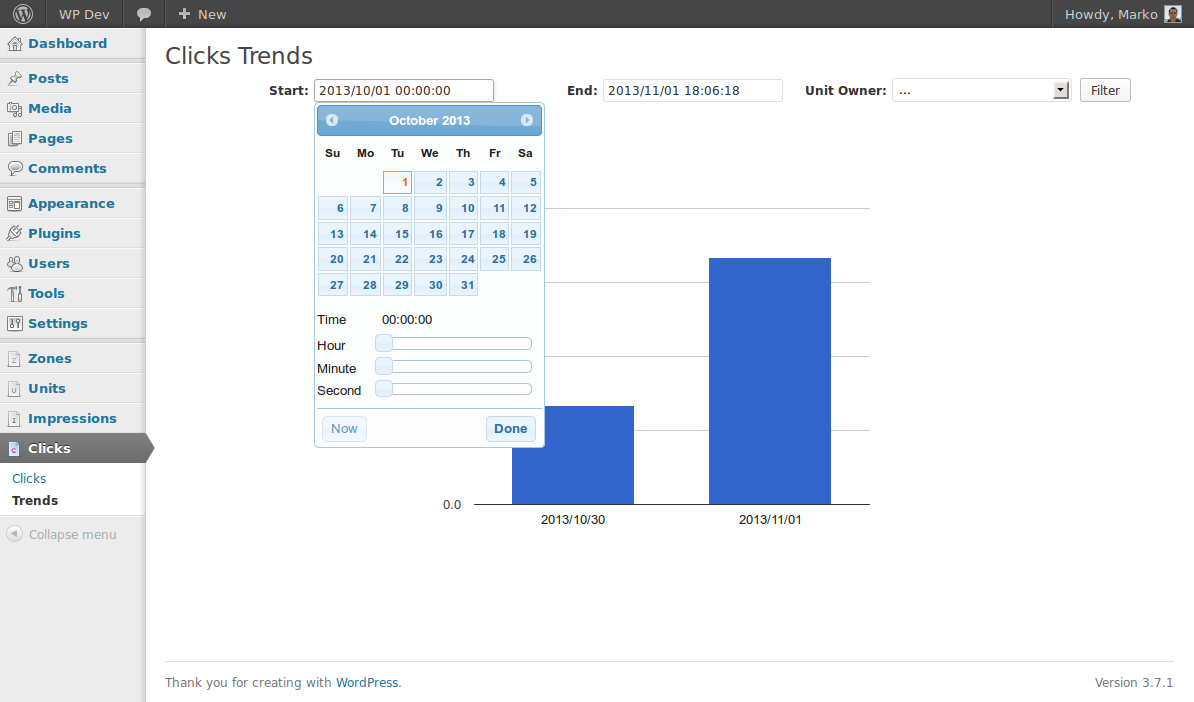This screenshot has width=1194, height=702.
Task: Open the Plugins menu
Action: [x=54, y=234]
